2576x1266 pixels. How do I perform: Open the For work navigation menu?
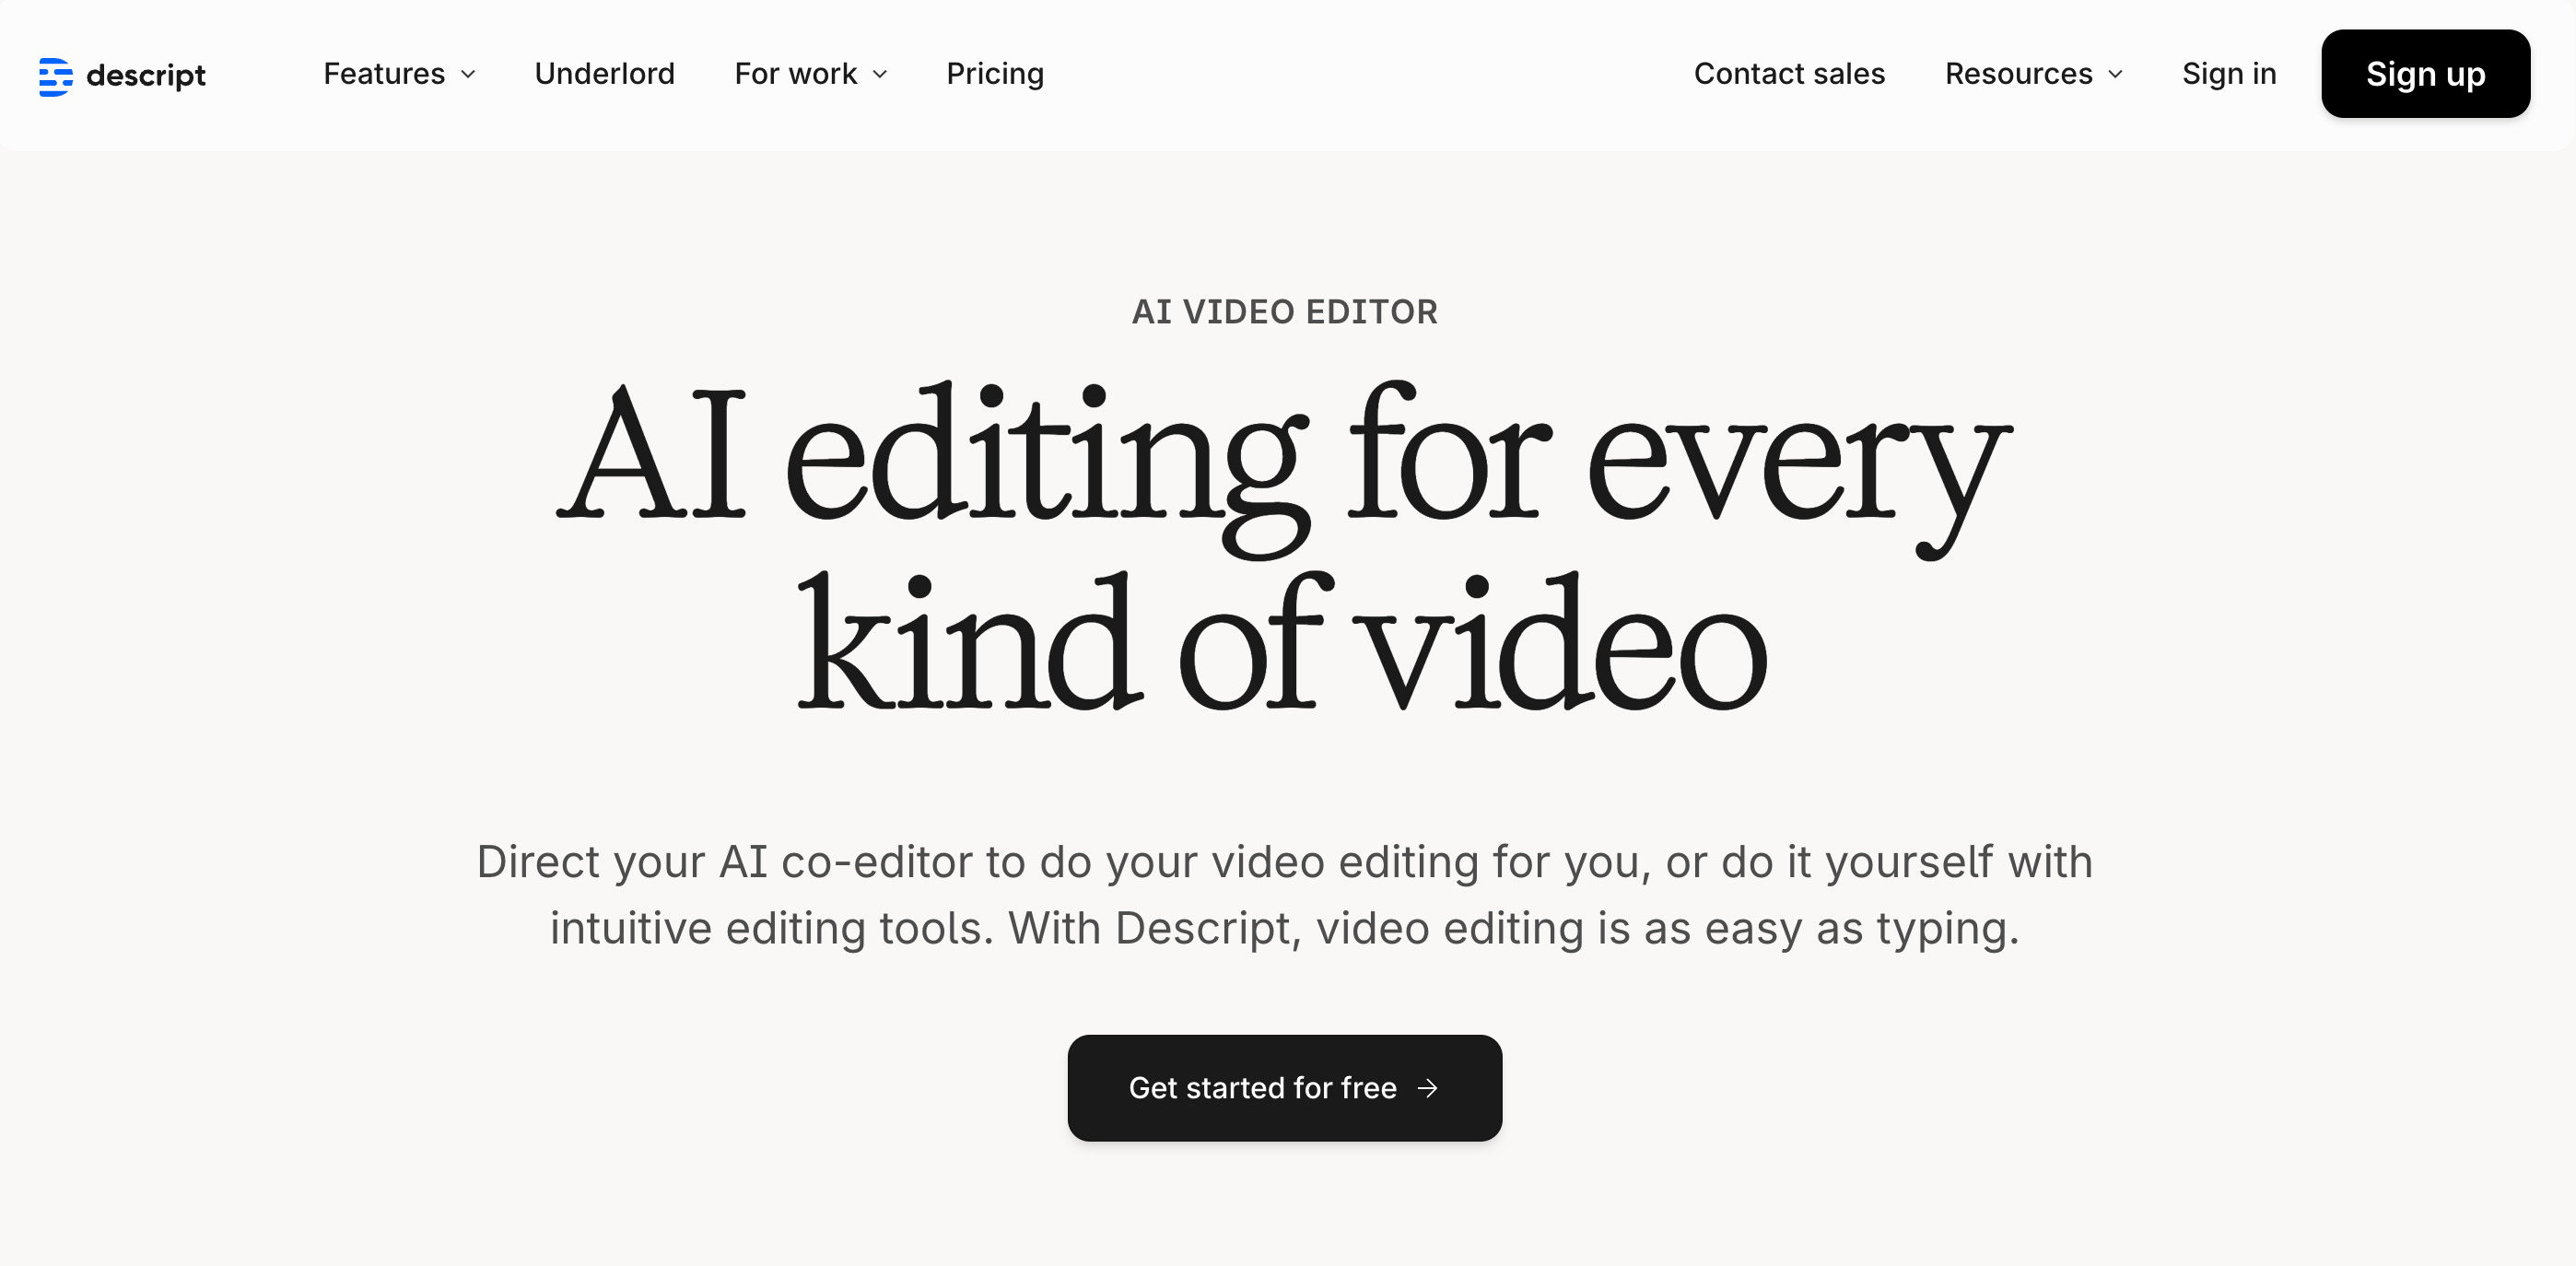(795, 73)
